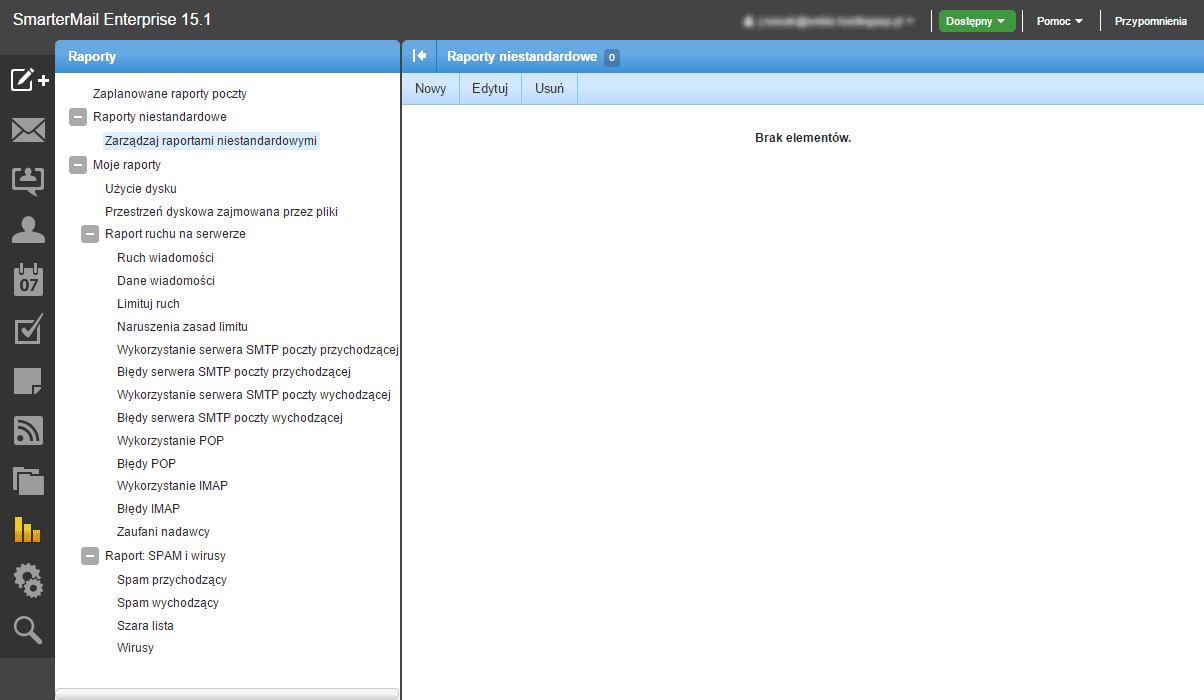
Task: Select the Spam przychodzący report
Action: pos(172,580)
